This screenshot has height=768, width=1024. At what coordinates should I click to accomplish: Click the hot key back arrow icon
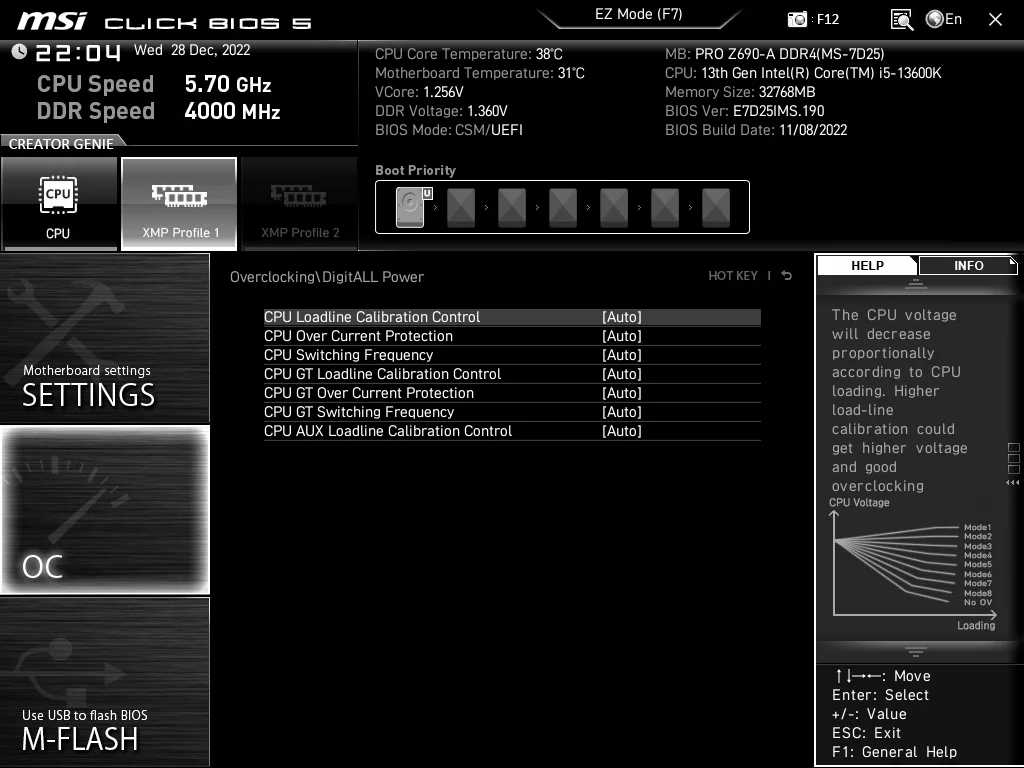click(x=786, y=276)
